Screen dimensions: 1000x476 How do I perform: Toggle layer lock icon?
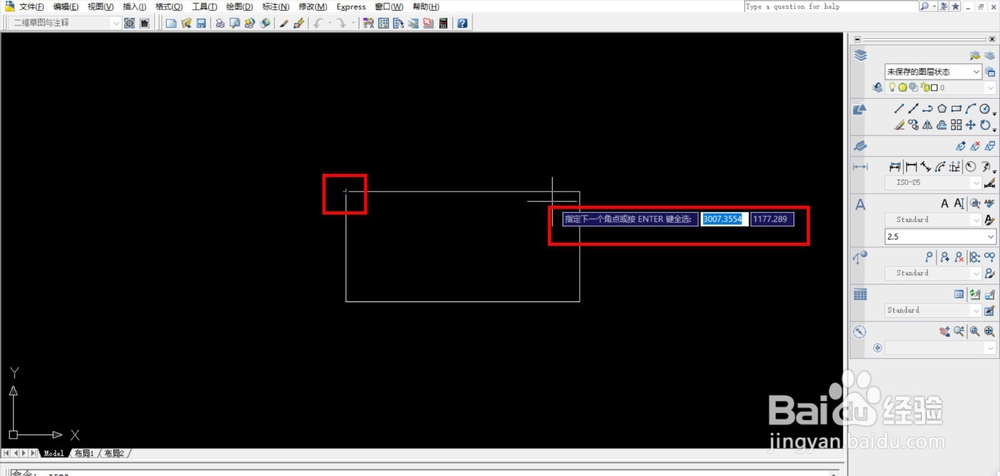pos(924,87)
